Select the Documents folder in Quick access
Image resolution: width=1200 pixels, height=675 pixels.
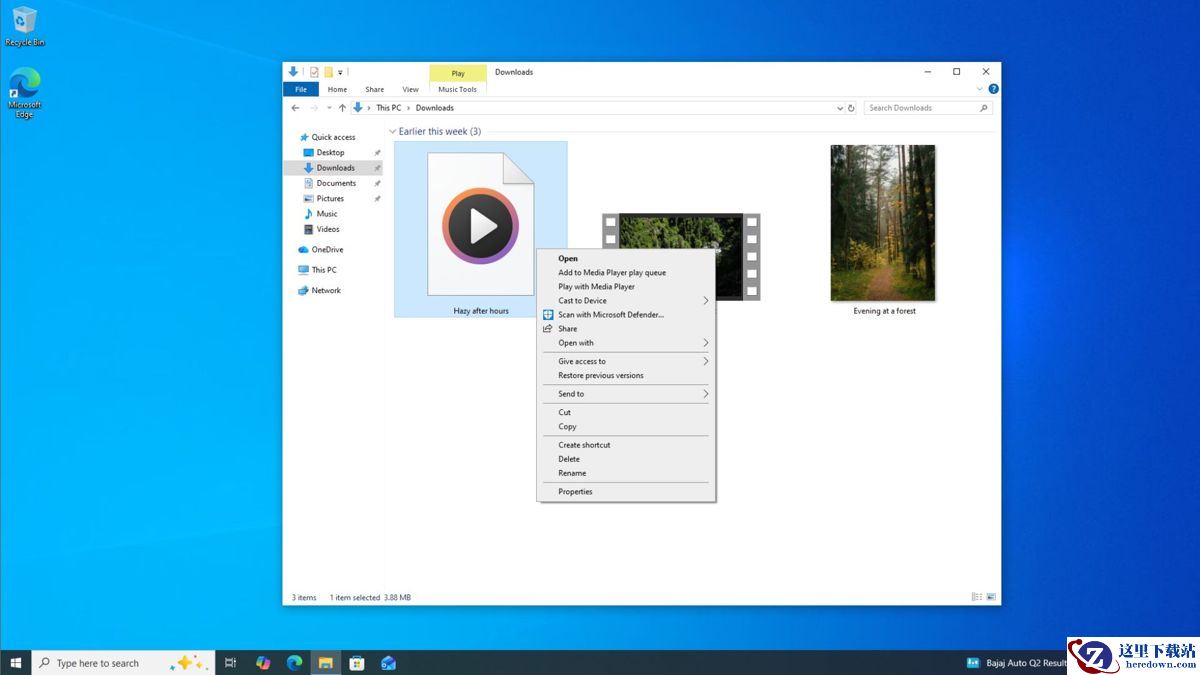pos(336,183)
